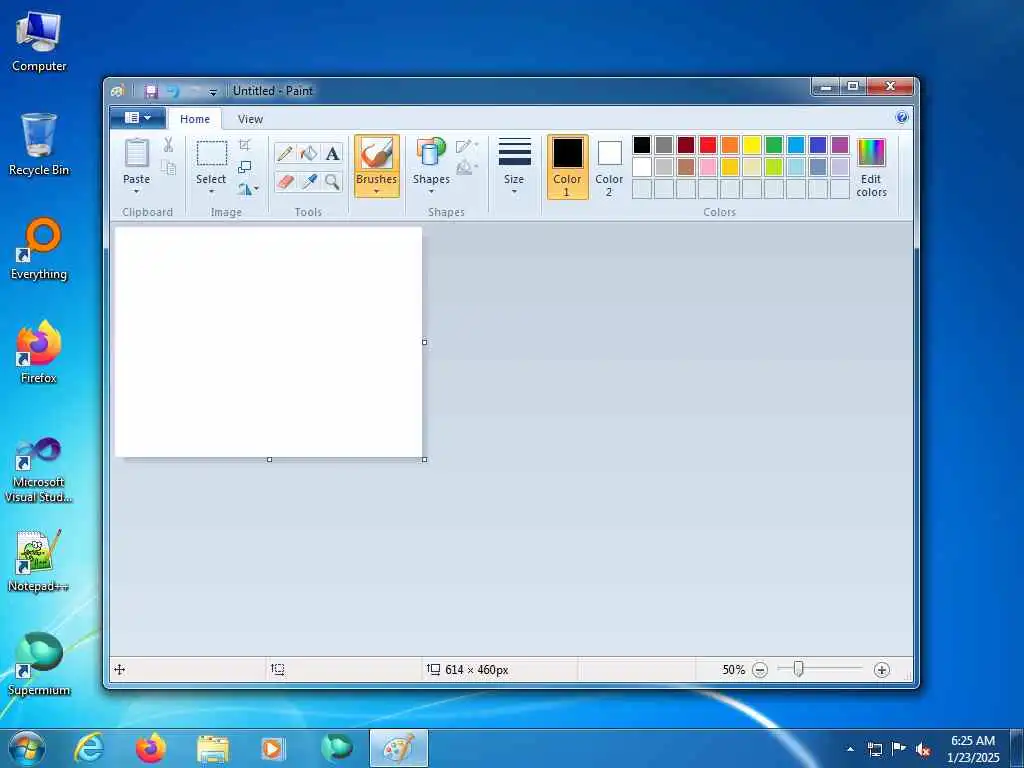This screenshot has height=768, width=1024.
Task: Open the Shape outline dropdown
Action: [x=468, y=146]
